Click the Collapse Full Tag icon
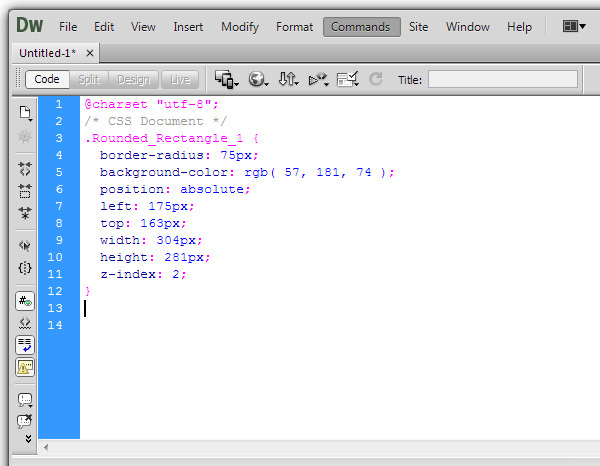 click(x=25, y=169)
